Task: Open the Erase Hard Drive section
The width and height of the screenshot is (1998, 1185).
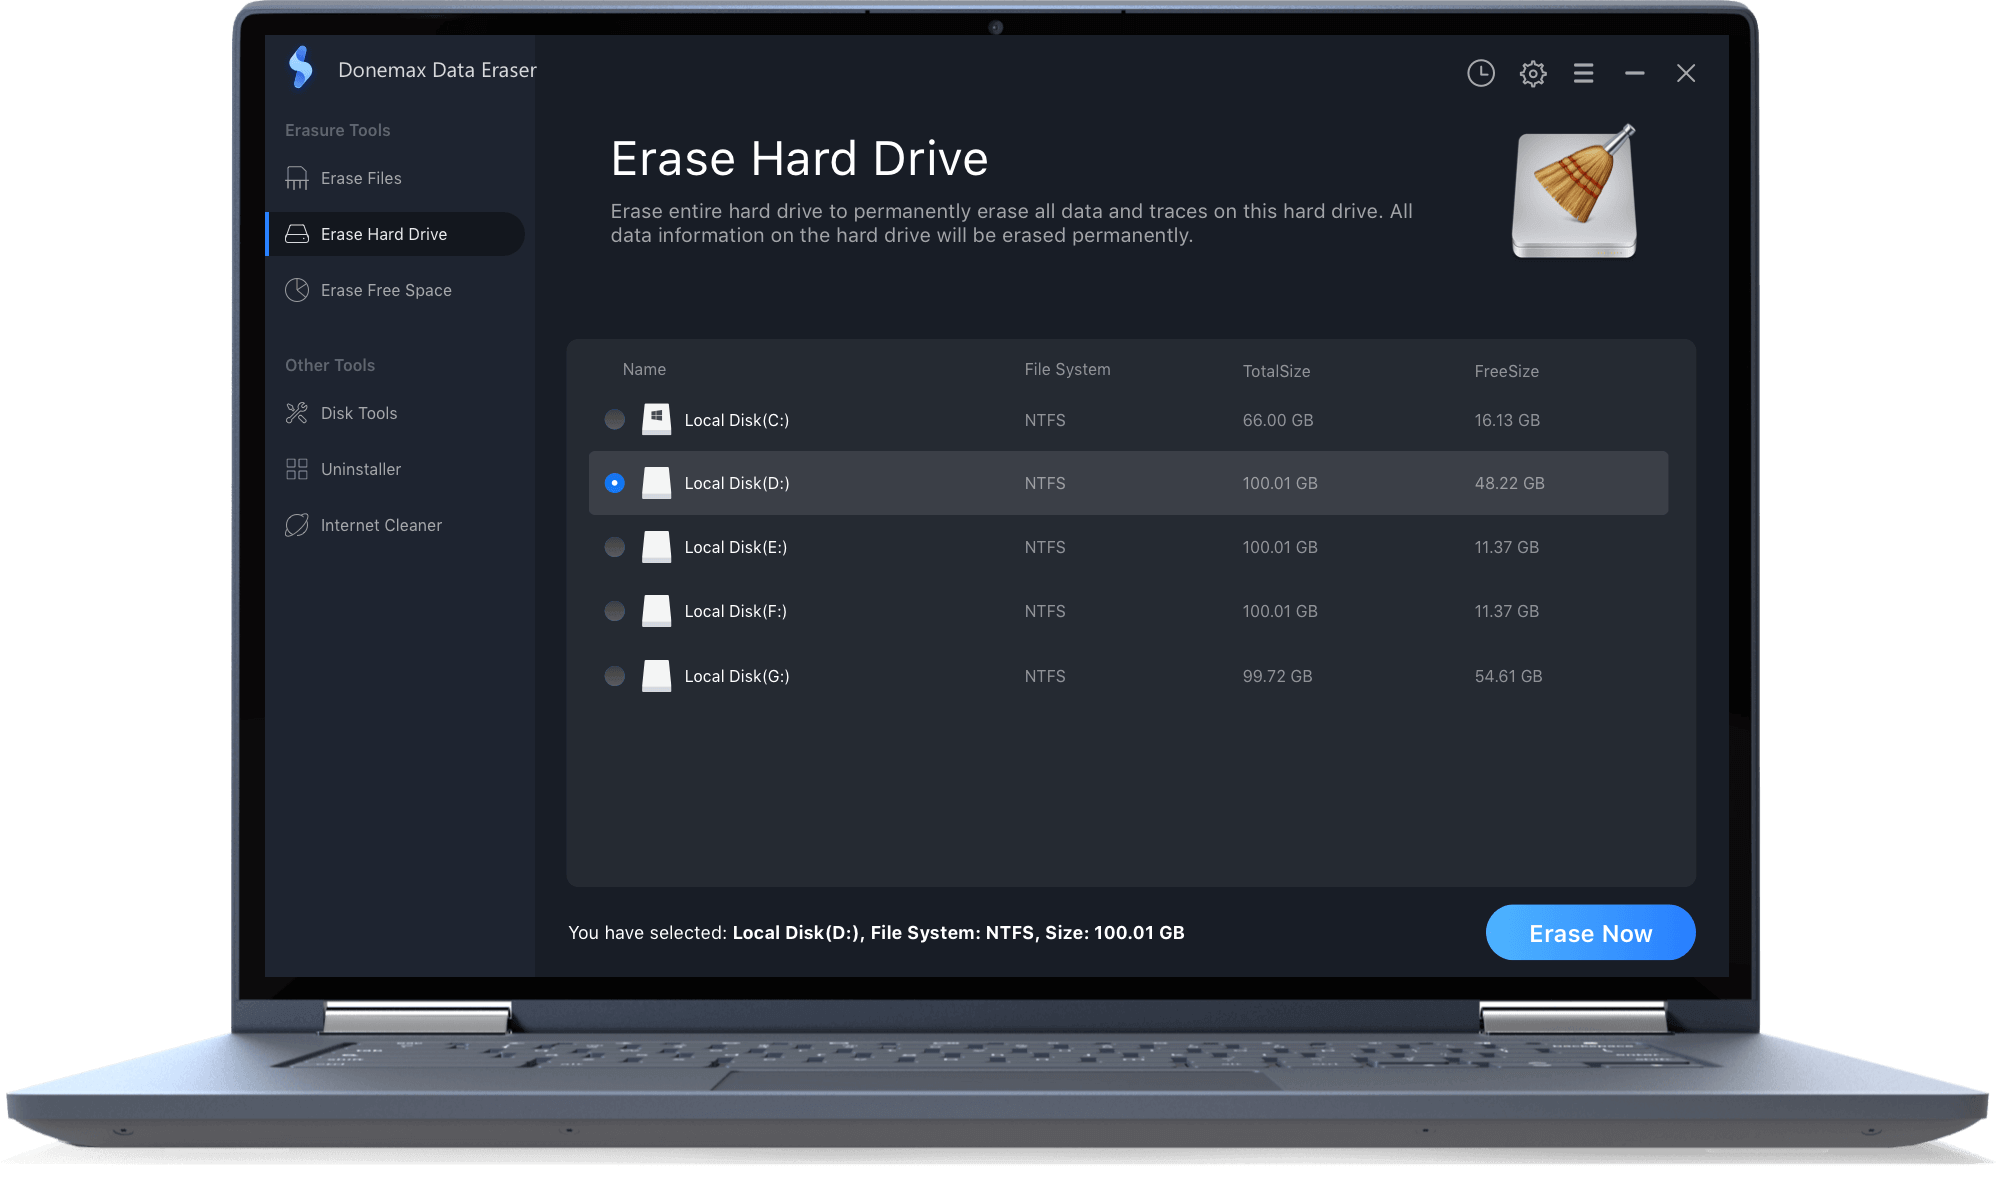Action: pyautogui.click(x=395, y=234)
